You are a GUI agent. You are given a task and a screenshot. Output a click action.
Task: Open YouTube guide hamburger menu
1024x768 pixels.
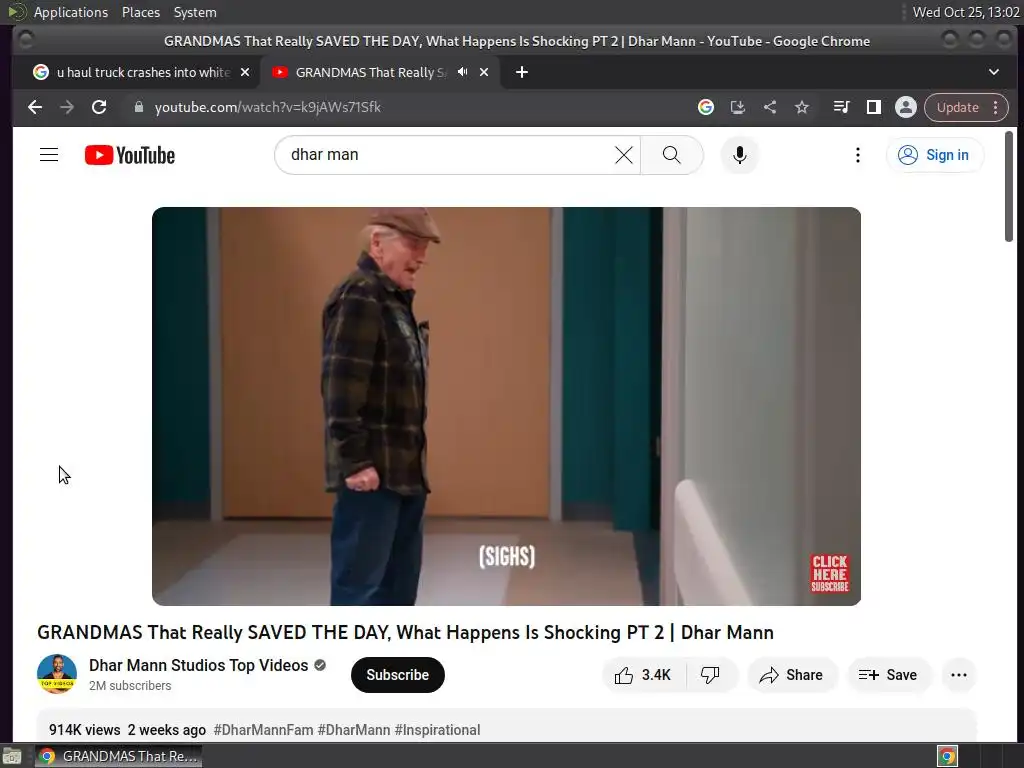click(x=49, y=155)
